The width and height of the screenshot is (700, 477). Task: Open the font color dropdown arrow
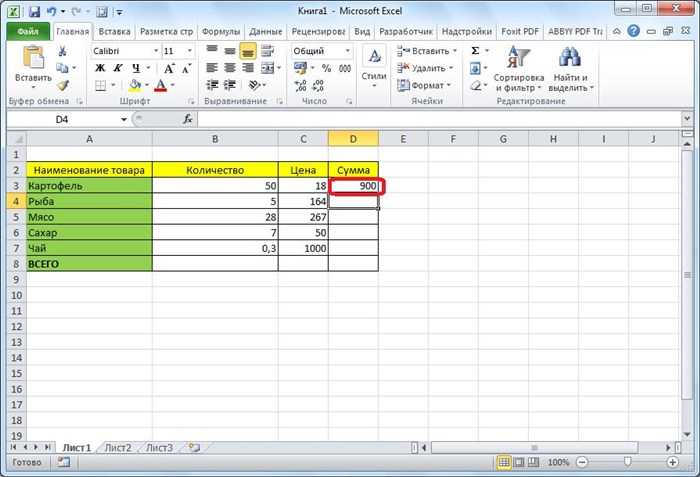[x=173, y=85]
